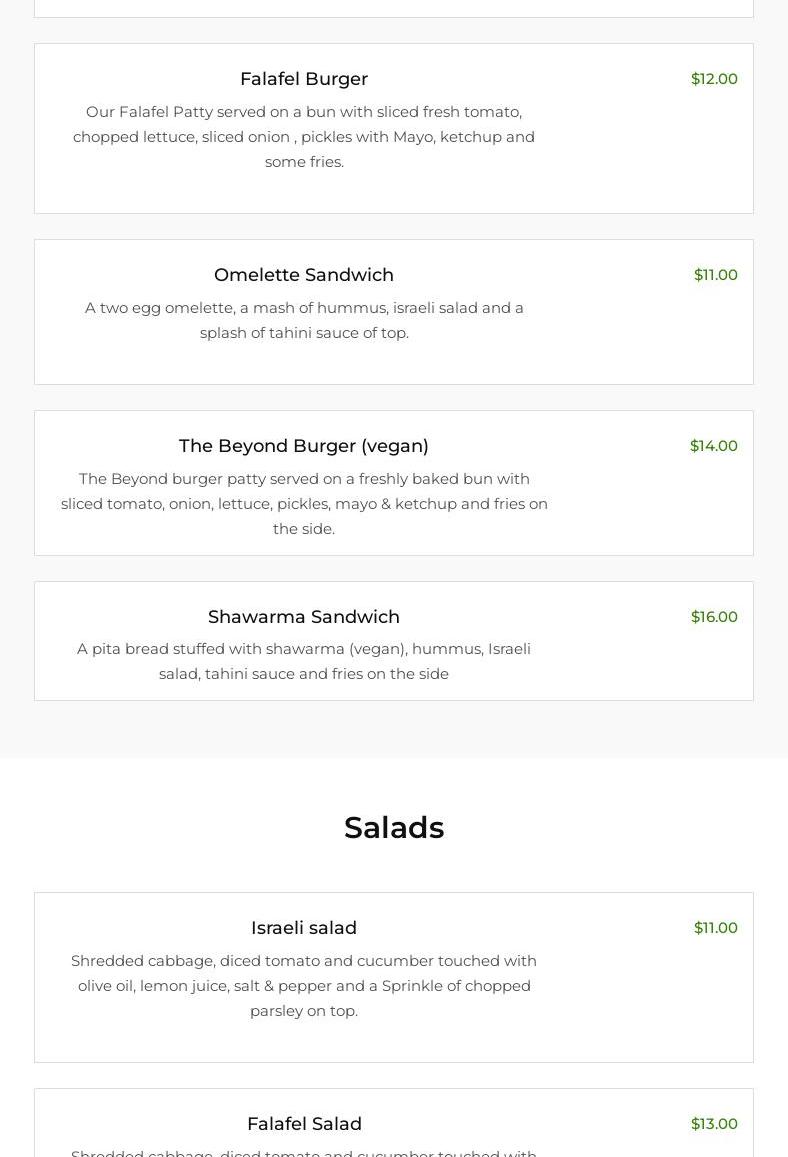
Task: Click the pita bread shawarma description
Action: click(x=304, y=661)
